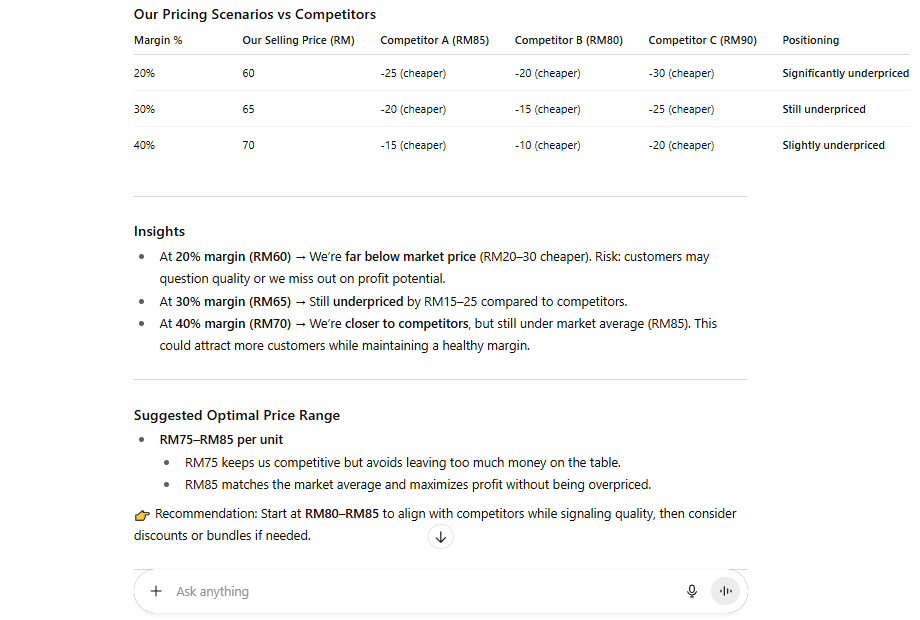920x620 pixels.
Task: Click the Still underpriced positioning cell
Action: 824,109
